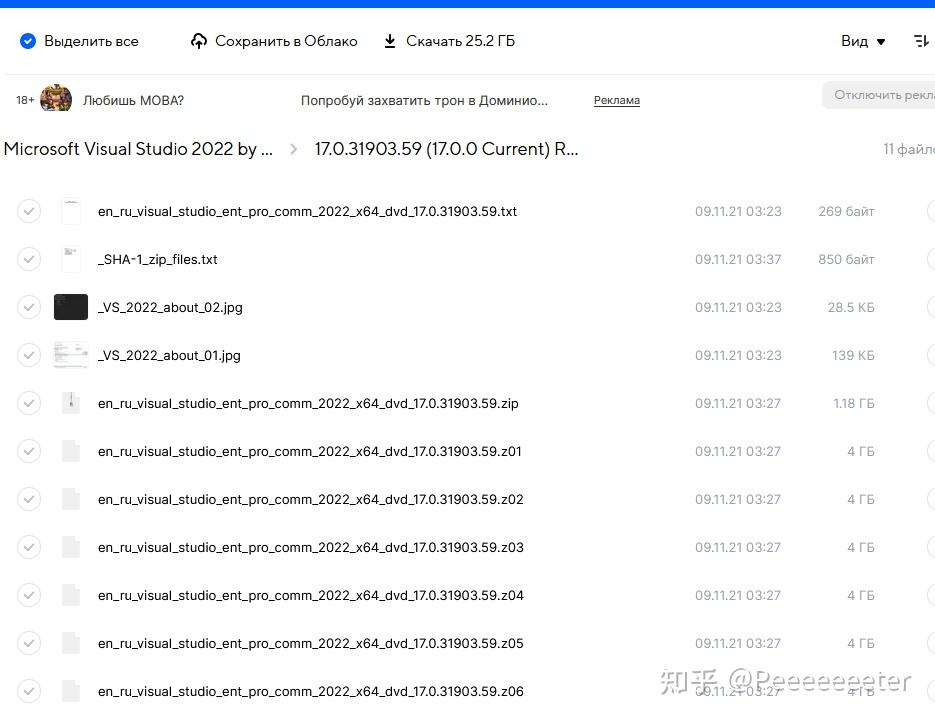Toggle the Выделить все select-all checkbox

[x=27, y=41]
